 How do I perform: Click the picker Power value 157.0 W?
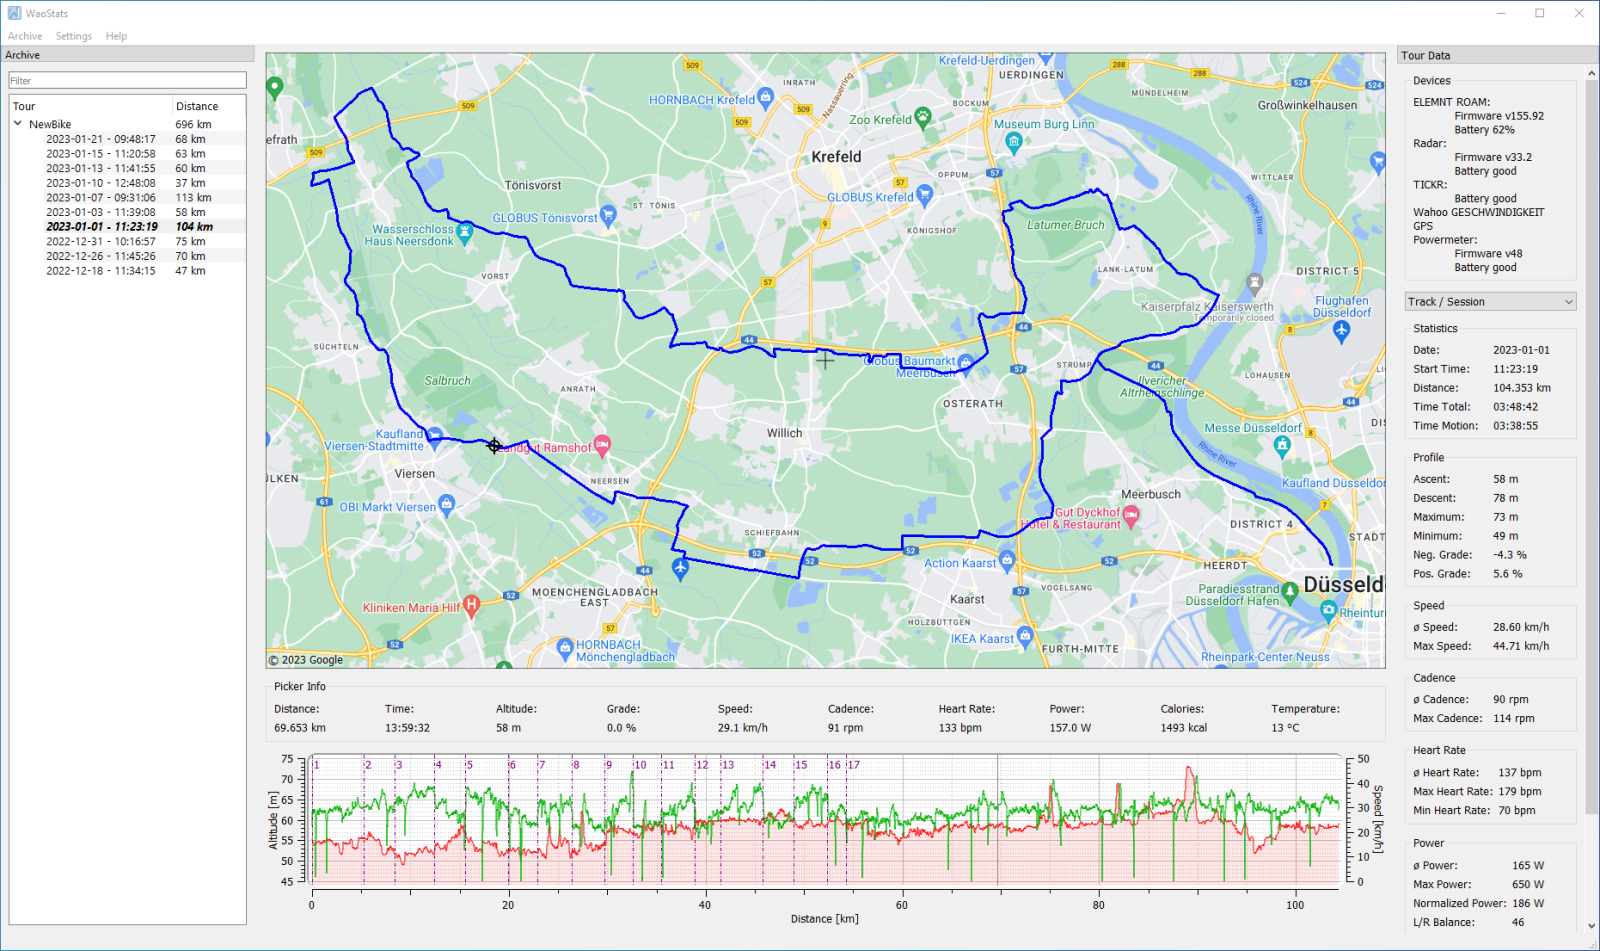[1070, 728]
